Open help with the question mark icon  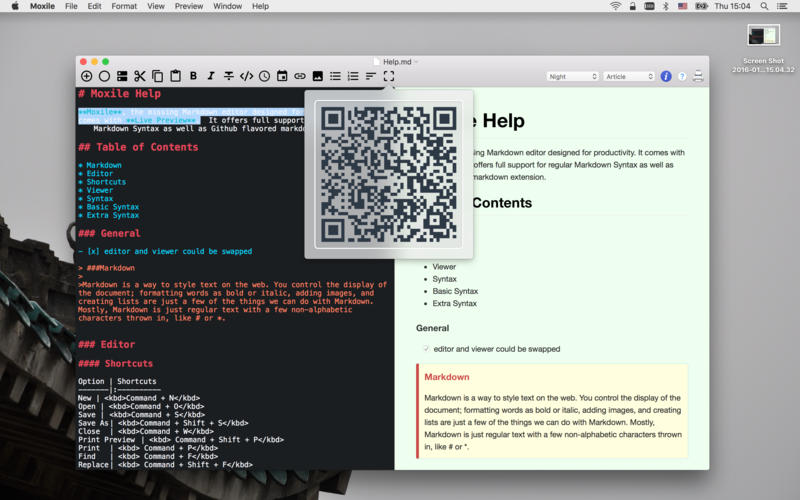point(682,77)
